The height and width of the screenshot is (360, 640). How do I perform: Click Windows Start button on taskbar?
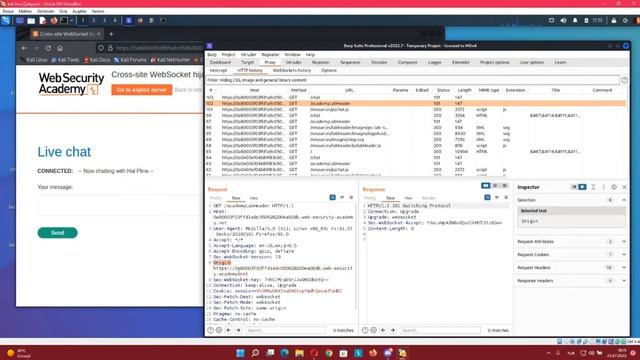click(240, 353)
